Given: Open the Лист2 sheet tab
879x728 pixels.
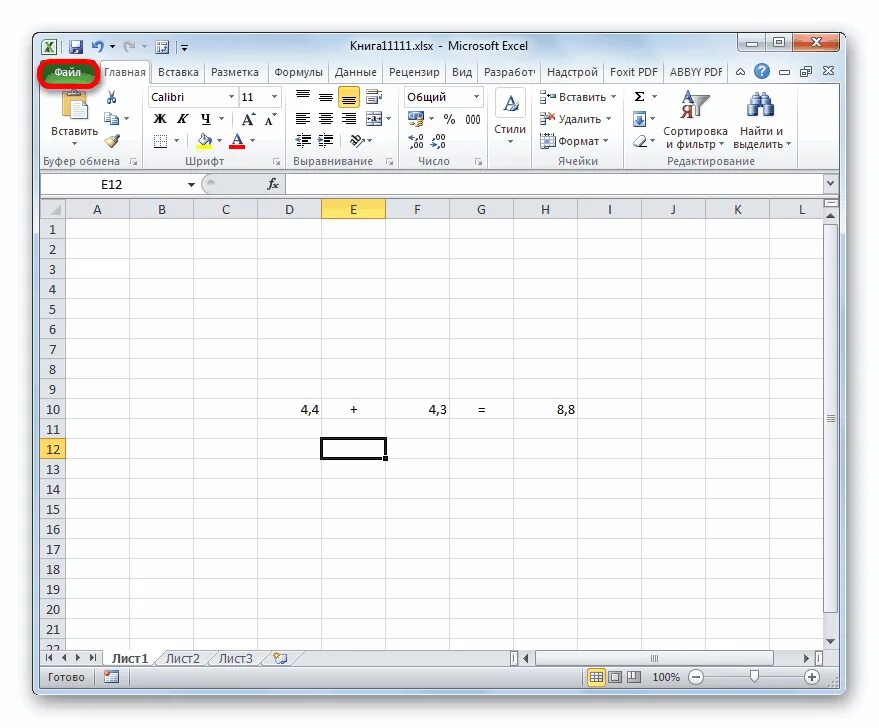Looking at the screenshot, I should click(x=183, y=659).
